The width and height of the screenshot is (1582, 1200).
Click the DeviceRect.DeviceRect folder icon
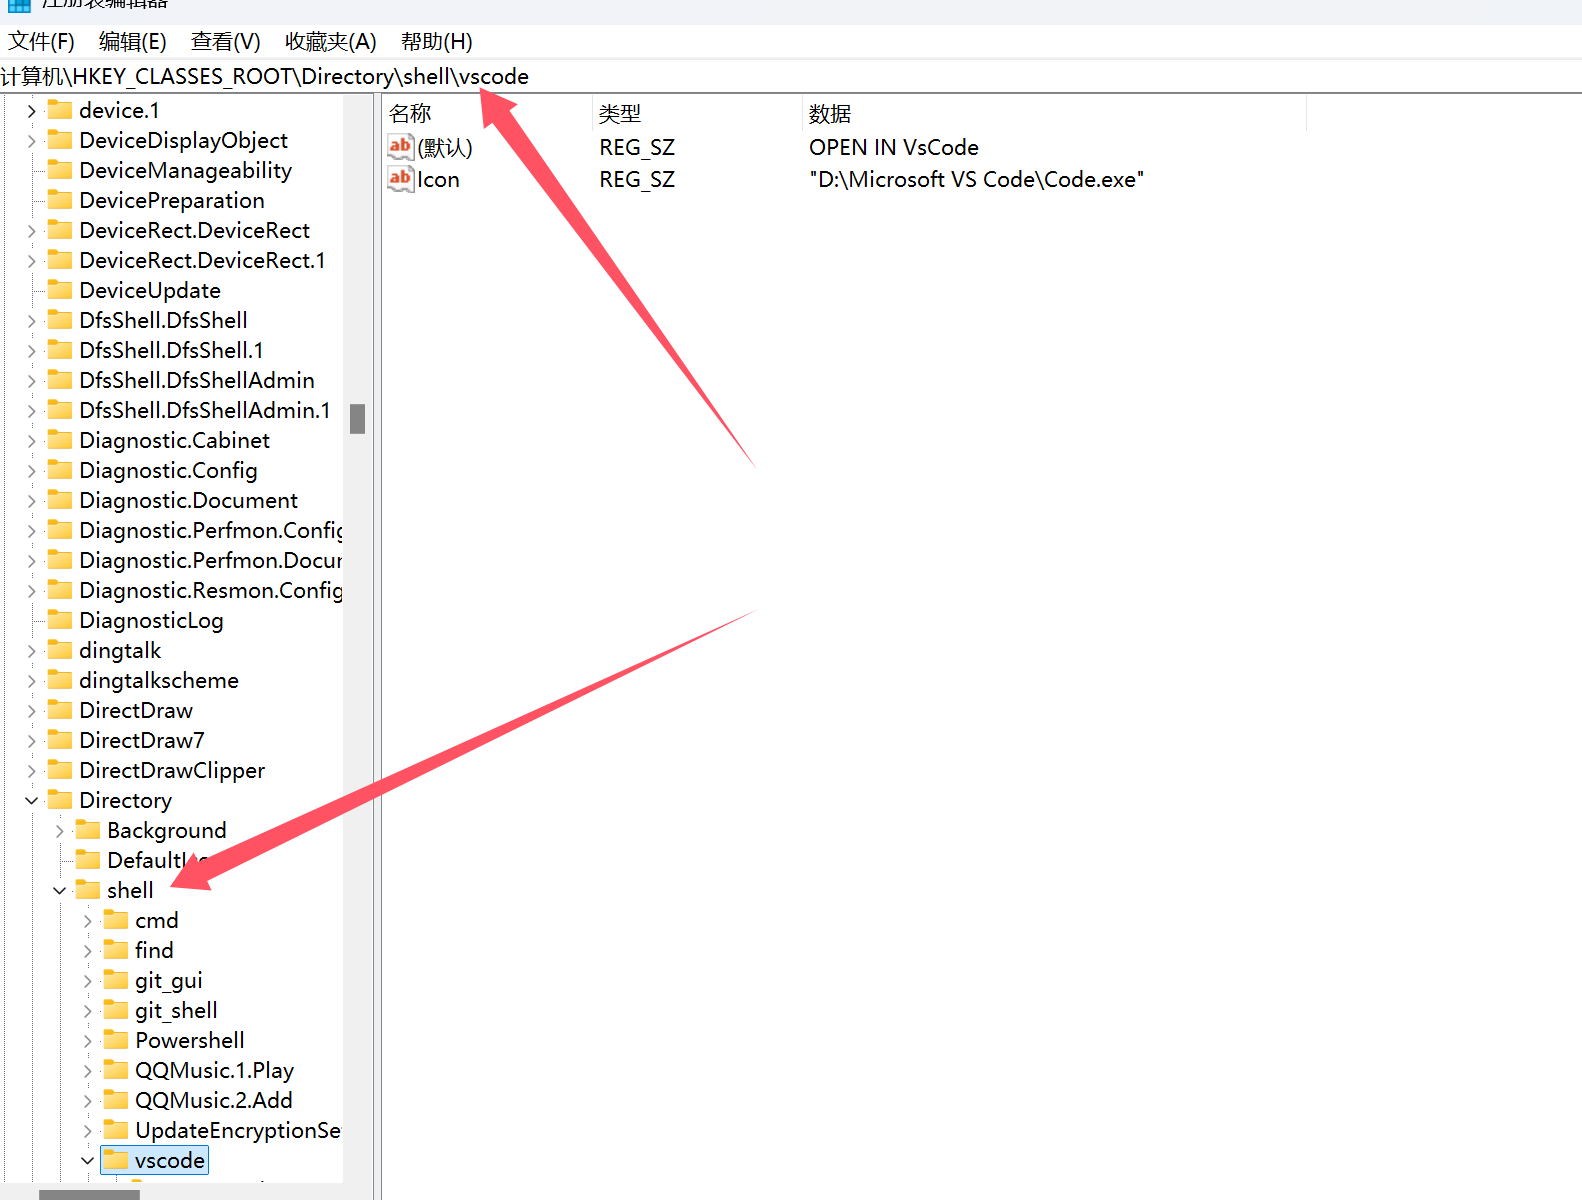[60, 230]
